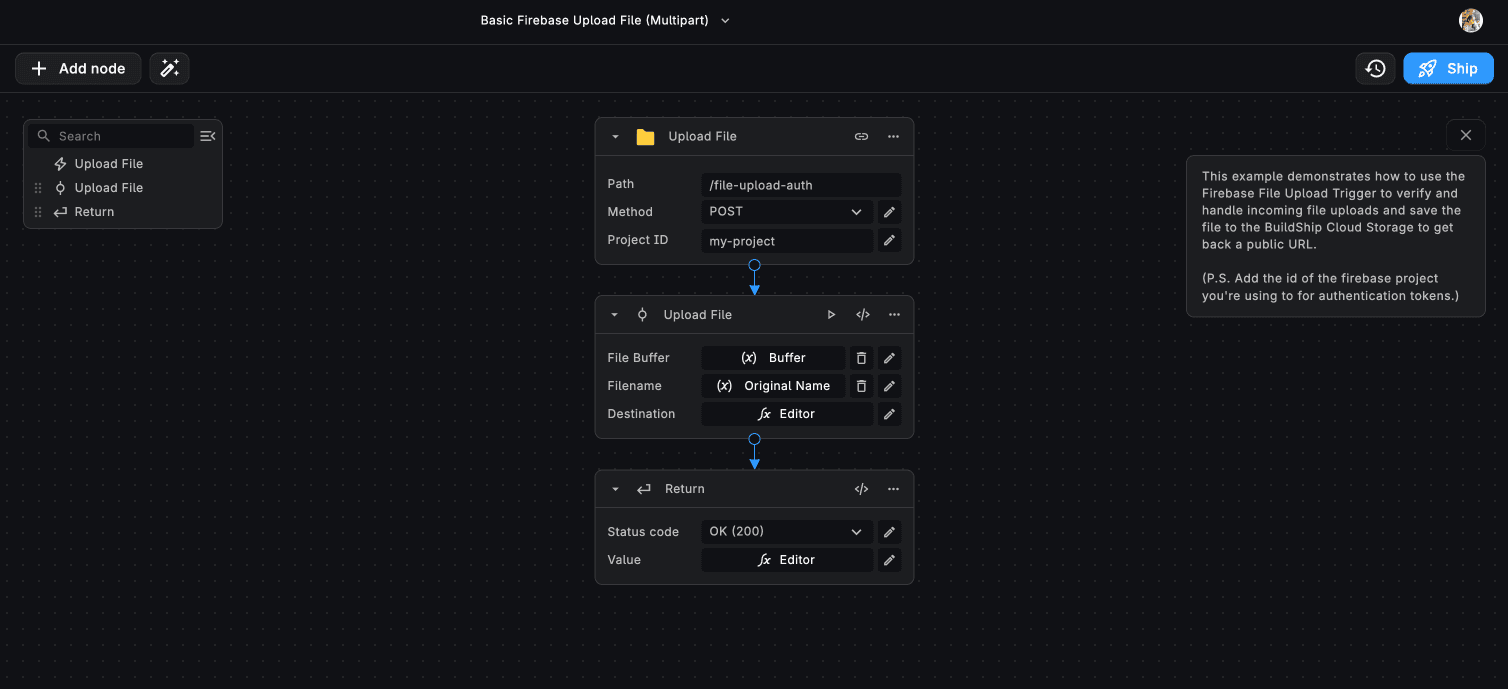Edit the Destination using the pencil icon

pyautogui.click(x=889, y=413)
